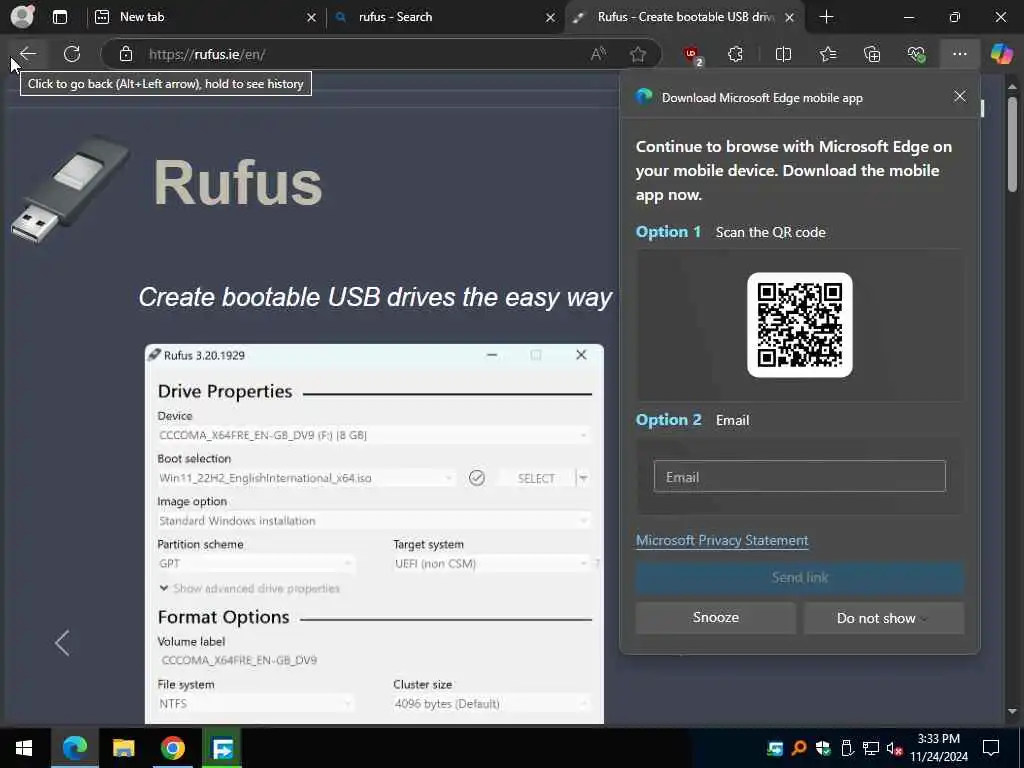
Task: Click Safely Remove Hardware tray icon
Action: 846,748
